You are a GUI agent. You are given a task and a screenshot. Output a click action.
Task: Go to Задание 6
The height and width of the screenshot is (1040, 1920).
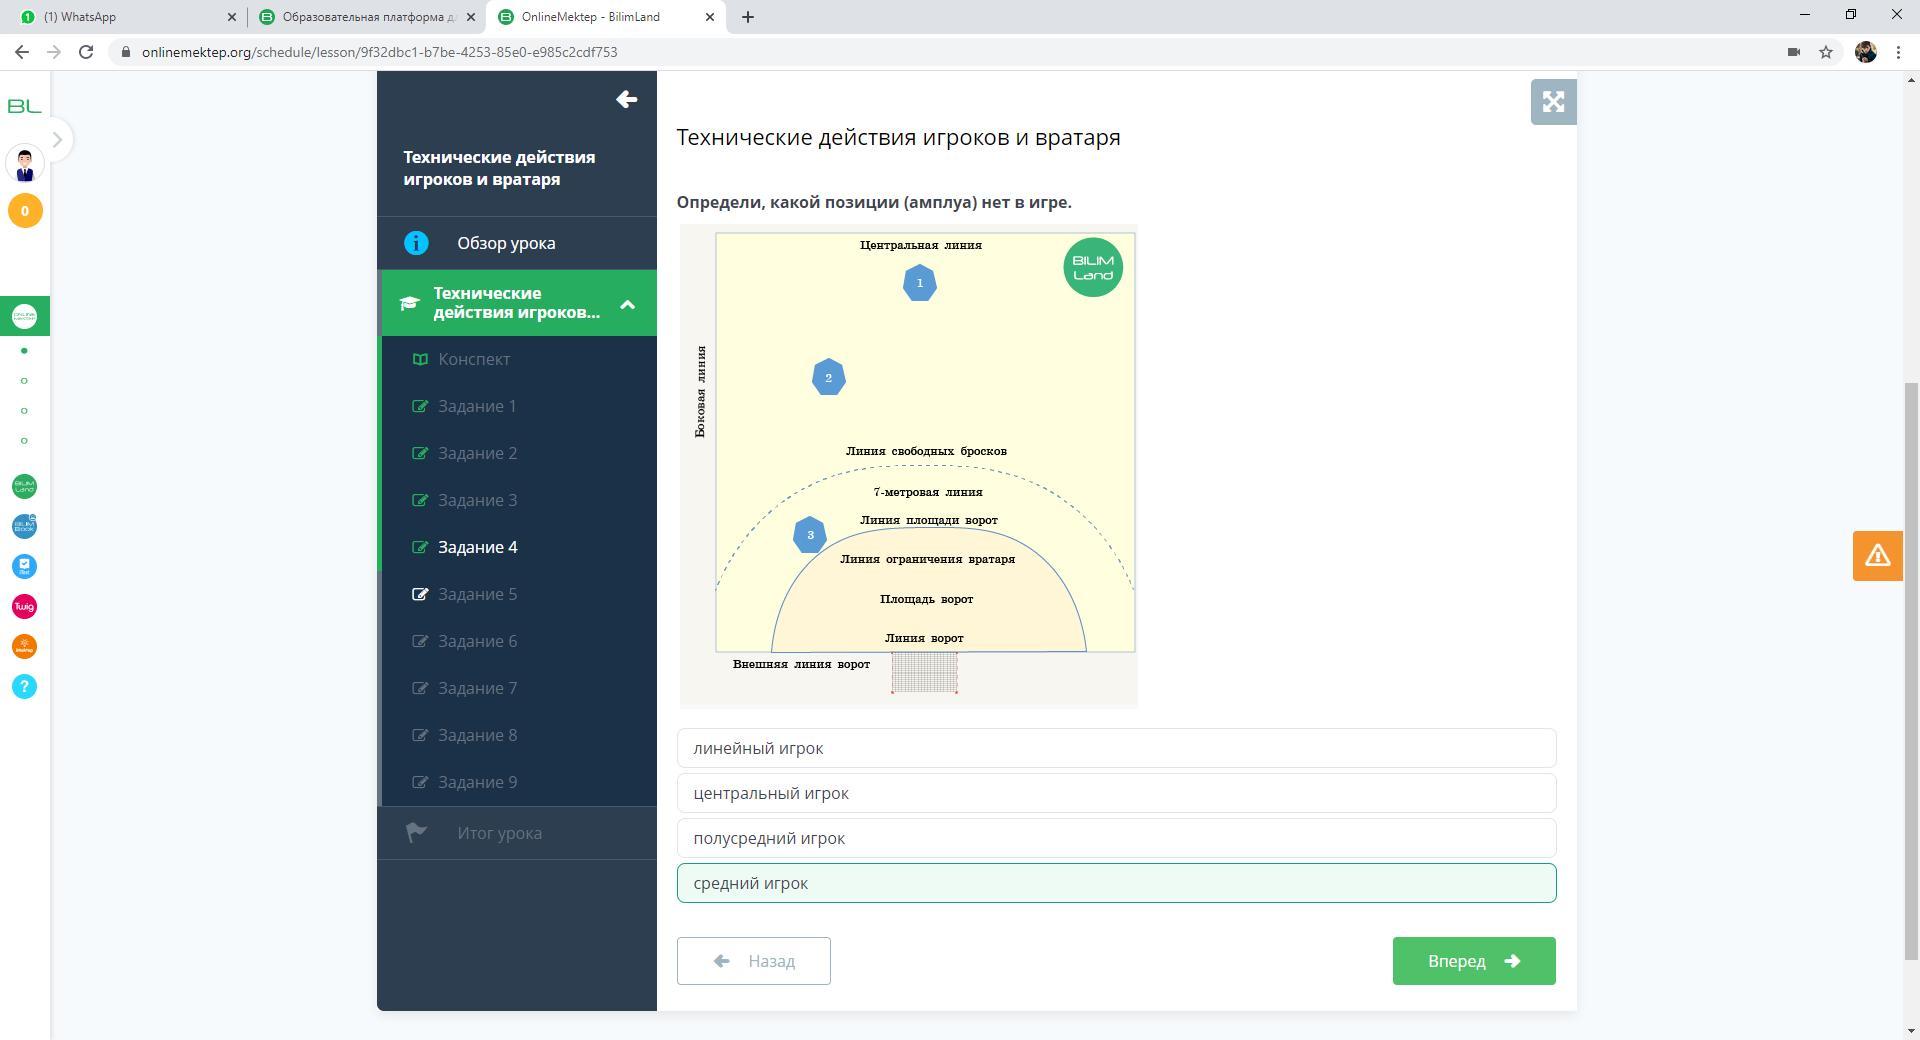pos(477,641)
